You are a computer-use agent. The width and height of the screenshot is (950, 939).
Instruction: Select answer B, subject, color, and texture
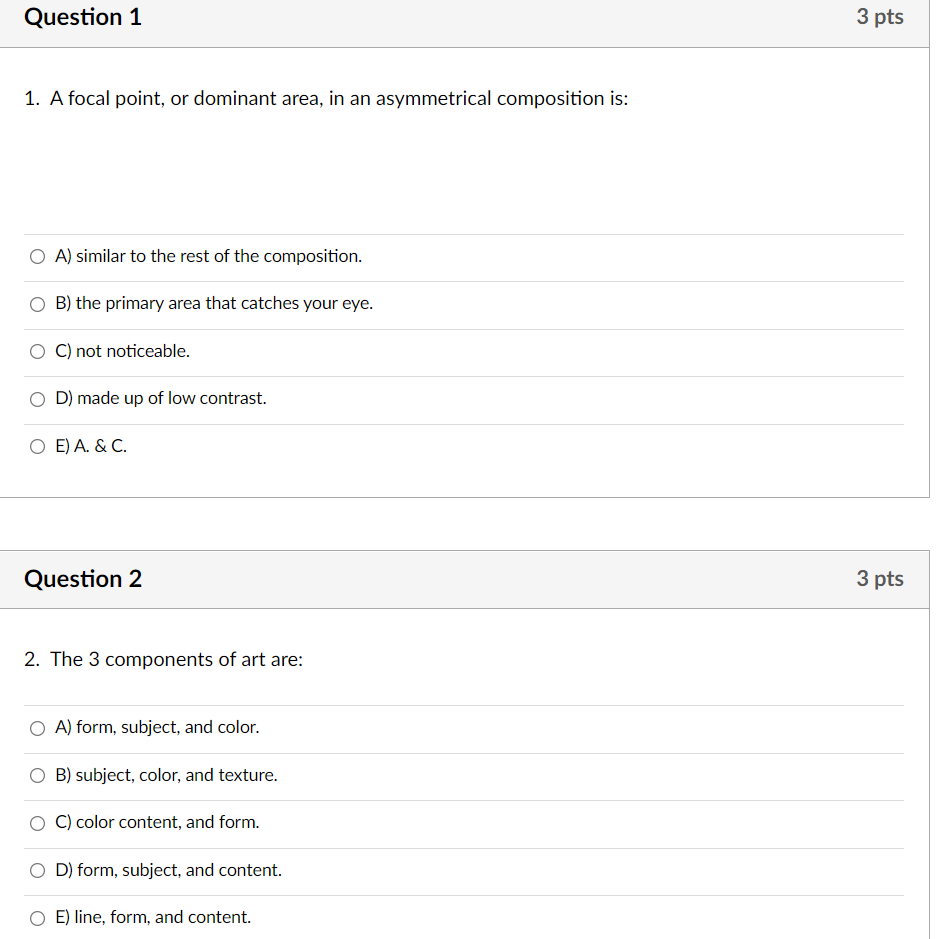(x=167, y=775)
